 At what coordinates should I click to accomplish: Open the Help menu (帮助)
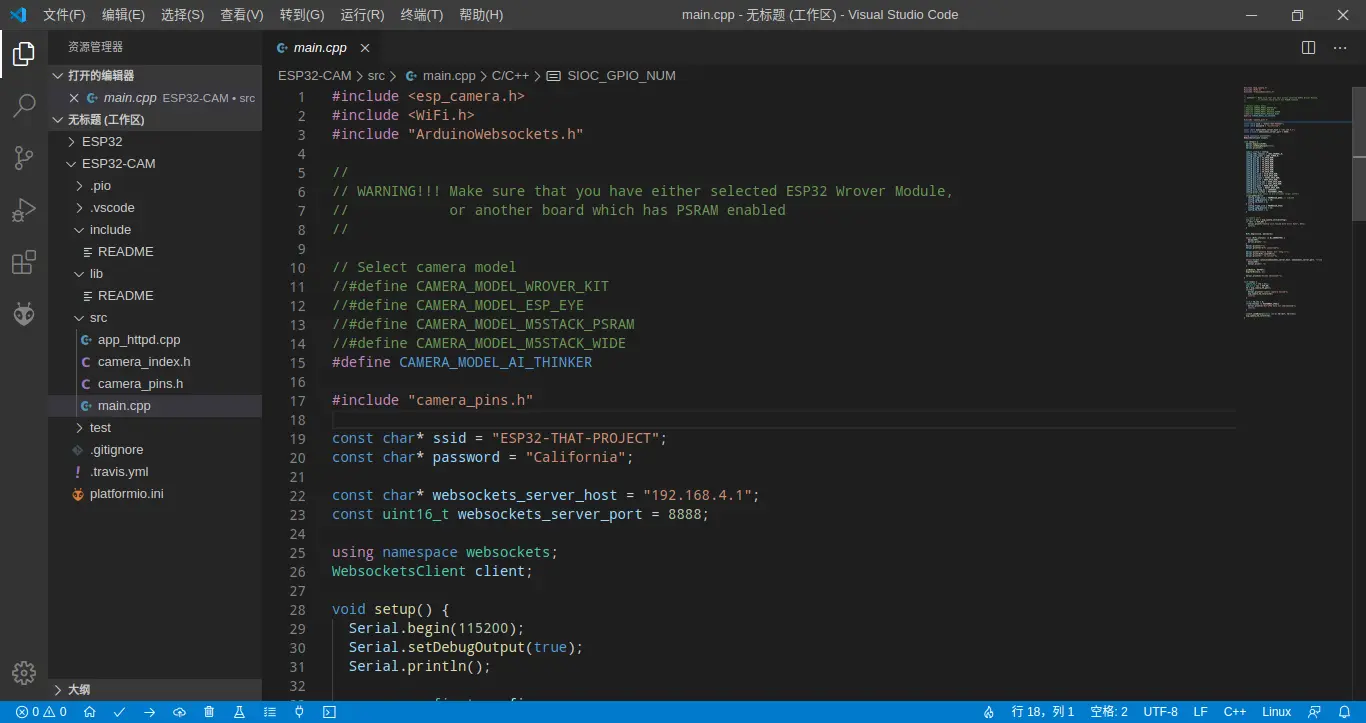tap(481, 15)
